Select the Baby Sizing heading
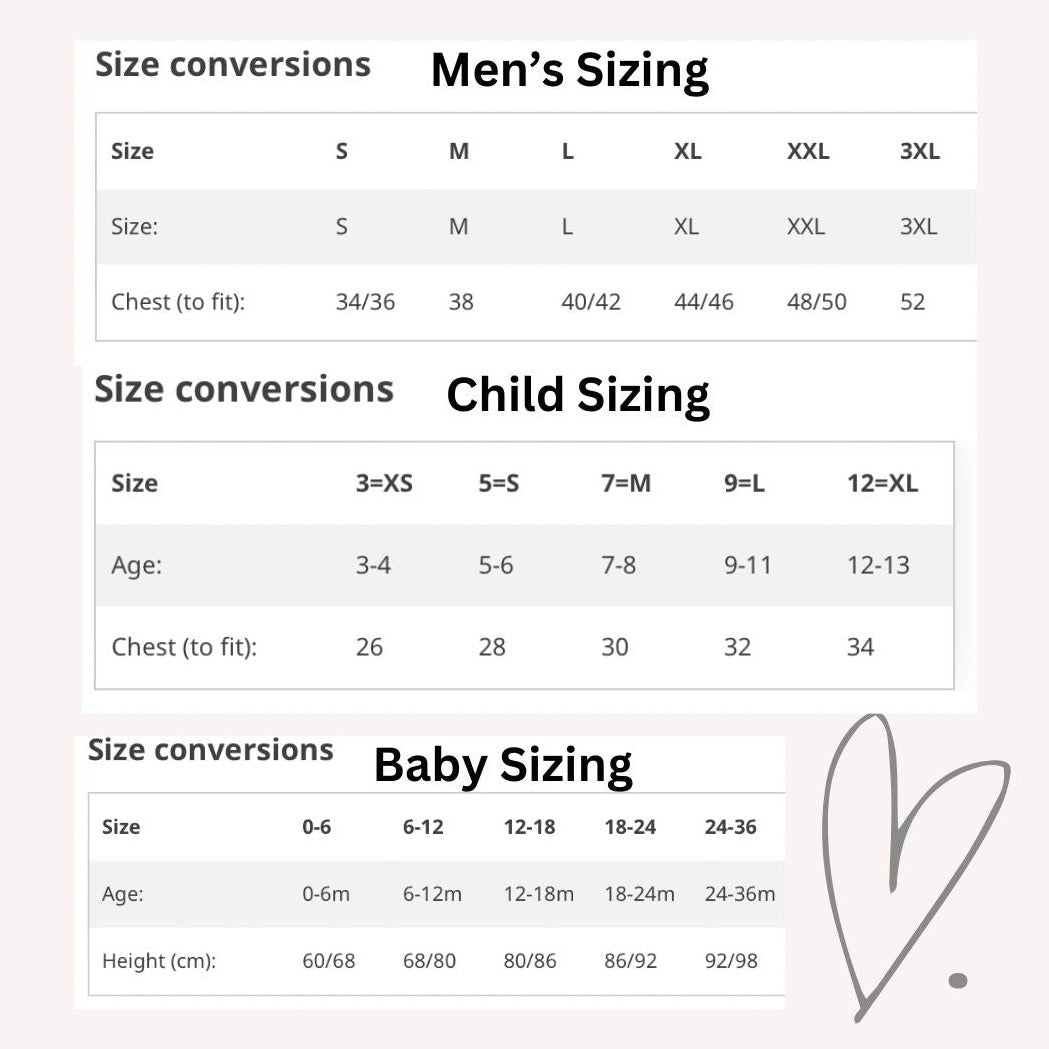This screenshot has width=1049, height=1049. pos(503,766)
